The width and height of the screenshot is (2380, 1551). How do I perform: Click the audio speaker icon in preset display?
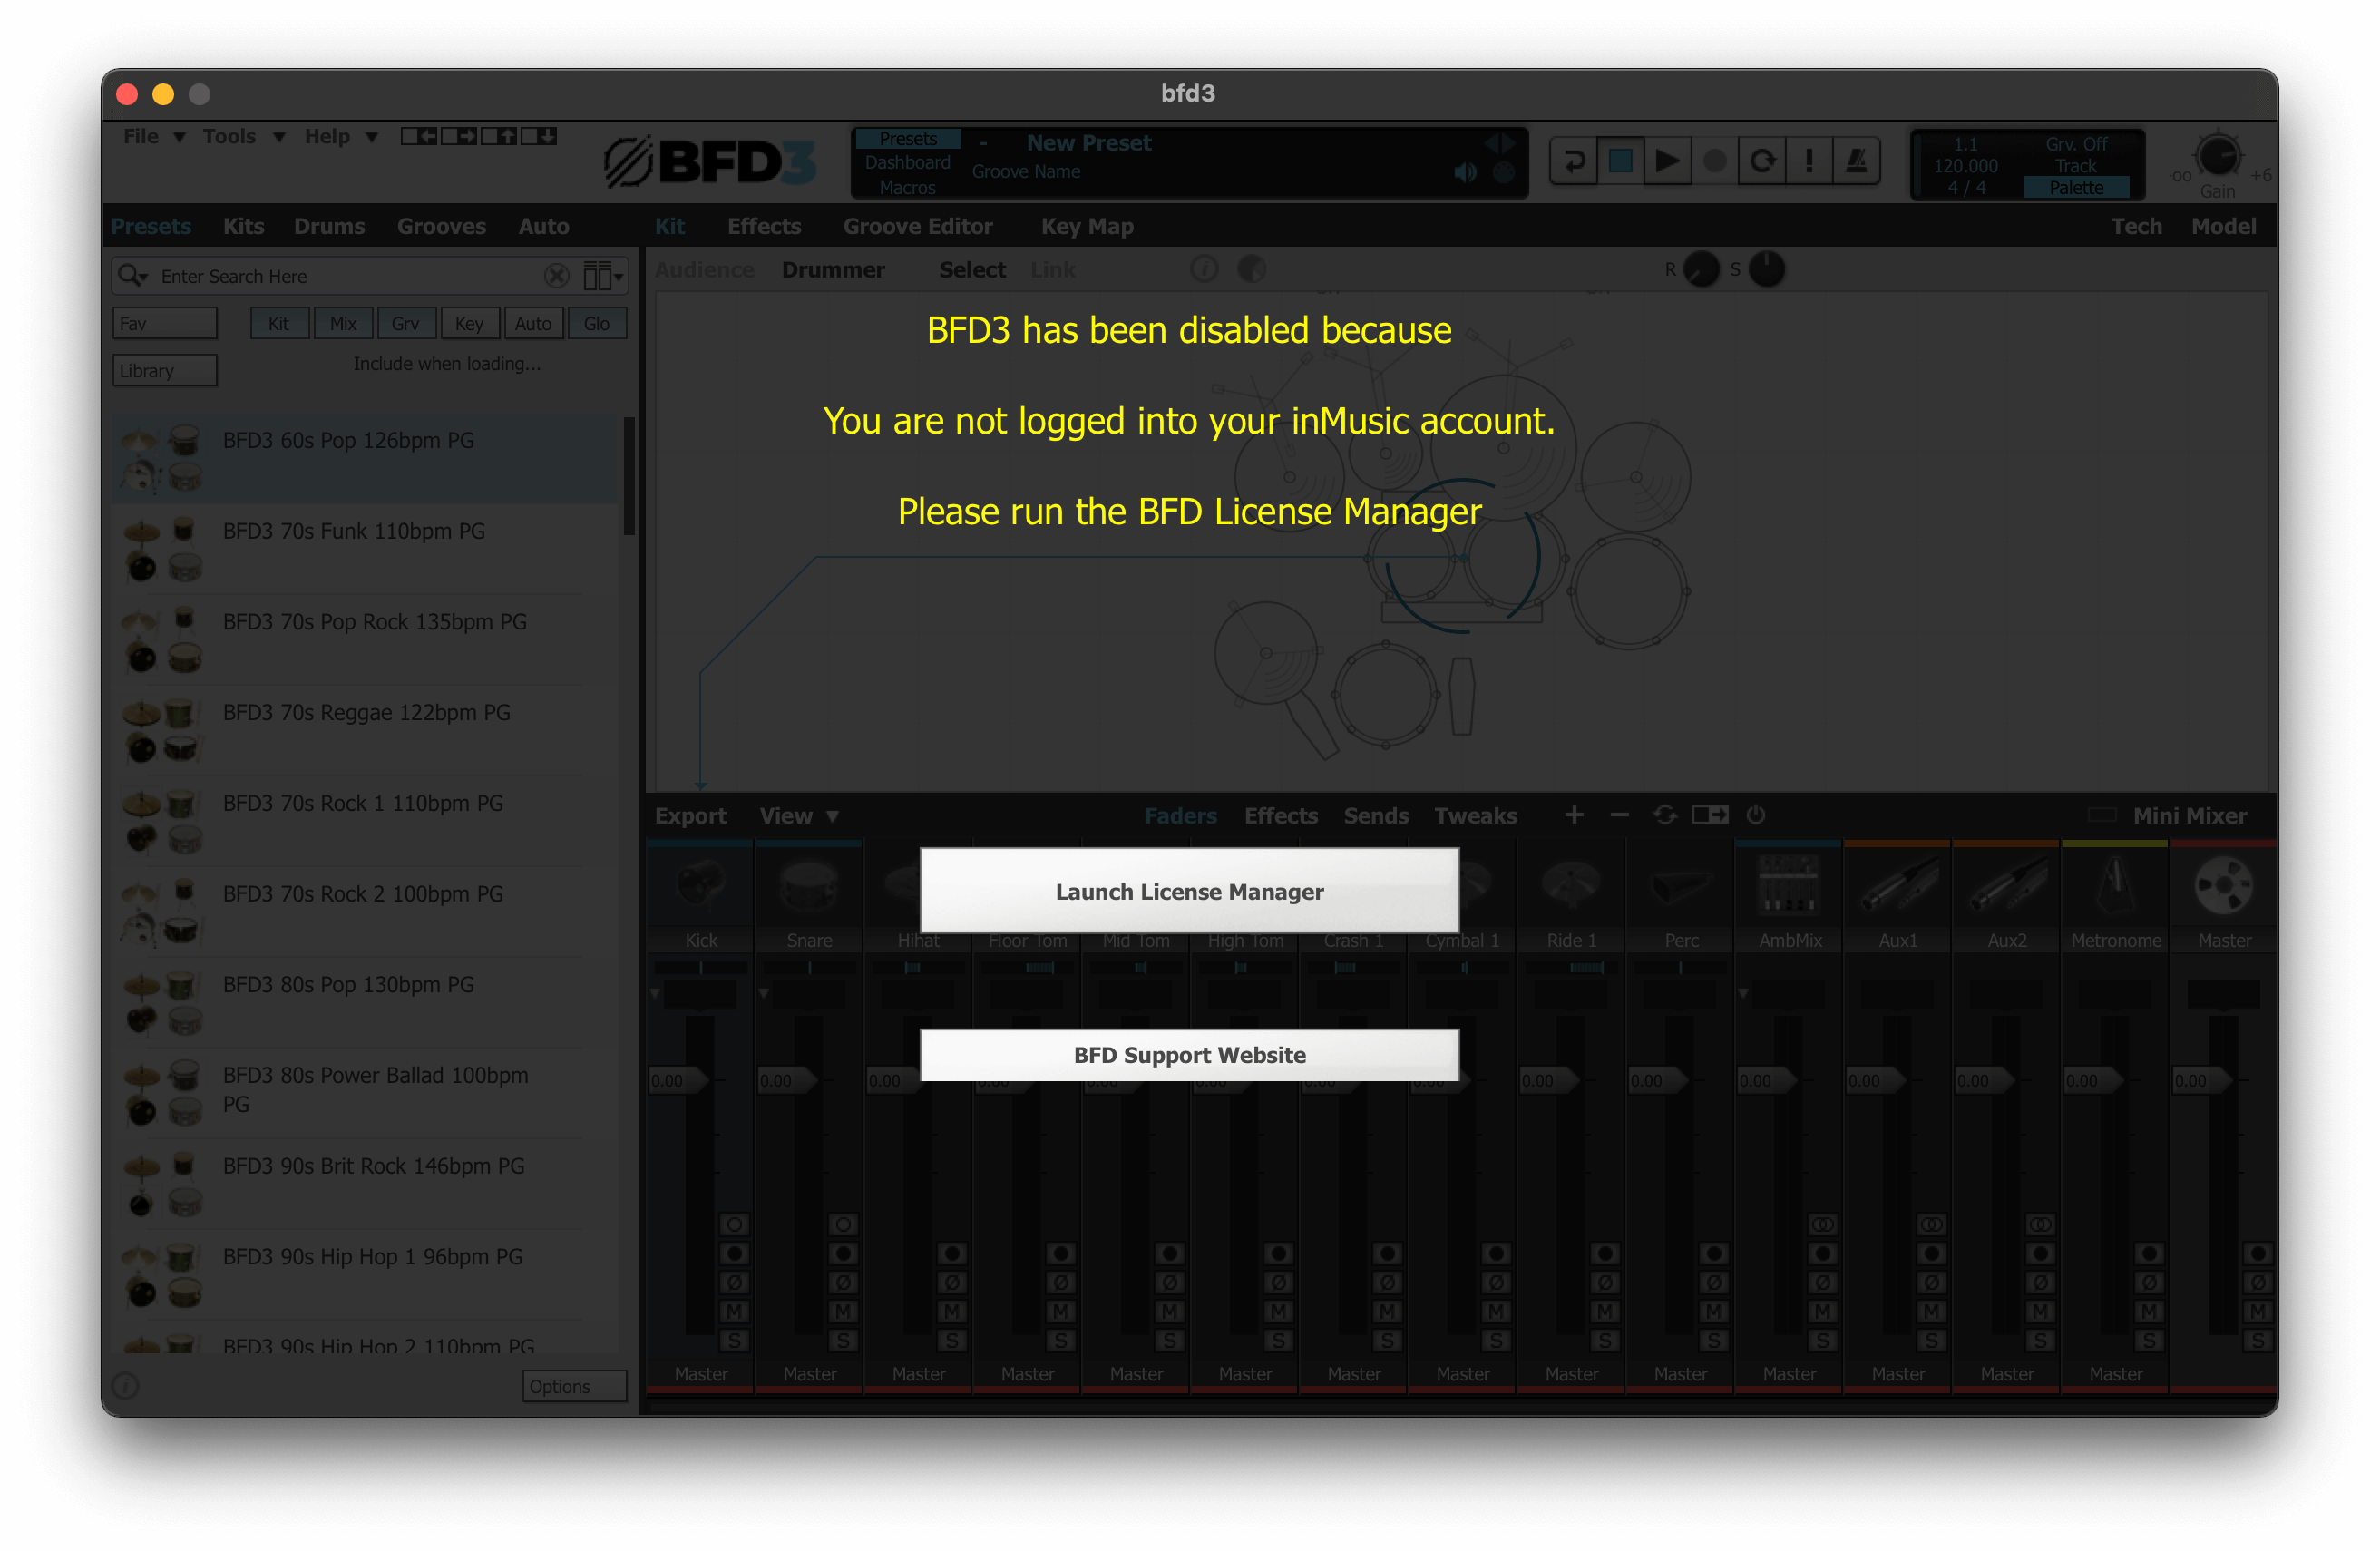pos(1465,173)
